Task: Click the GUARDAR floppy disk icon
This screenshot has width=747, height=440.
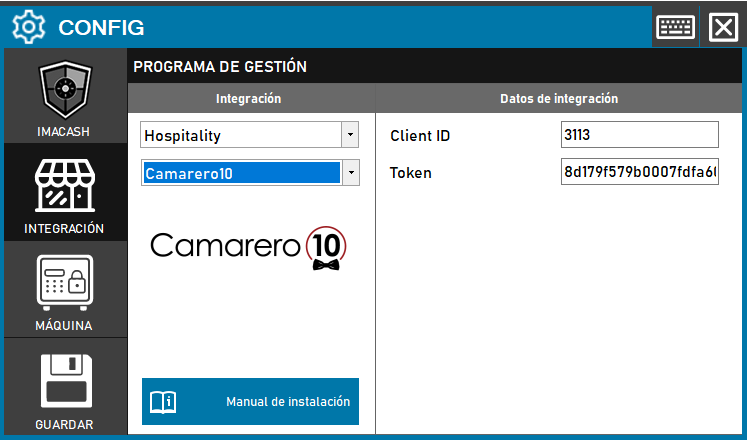Action: coord(65,380)
